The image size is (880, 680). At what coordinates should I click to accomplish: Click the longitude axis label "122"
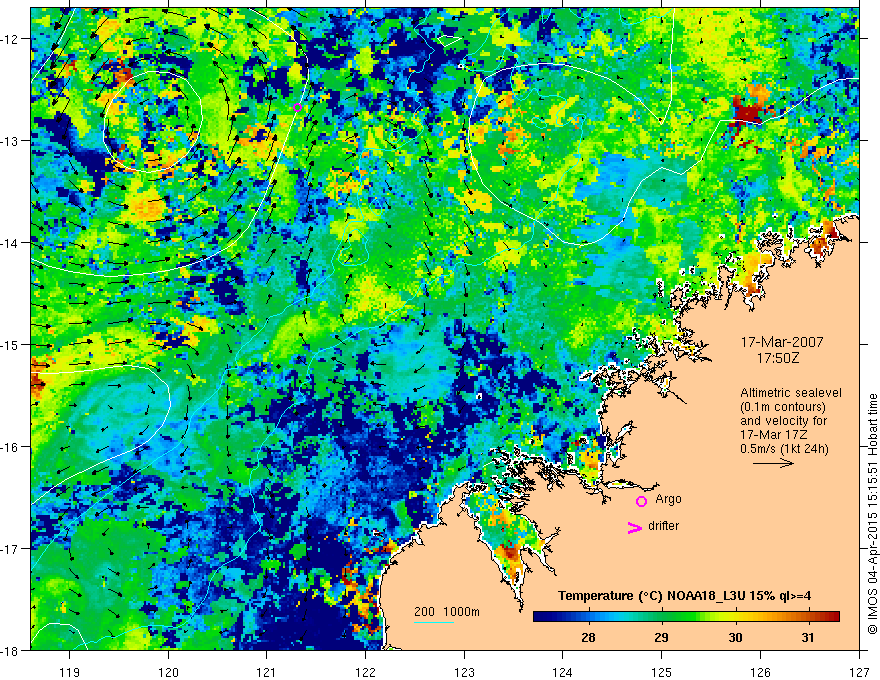(365, 672)
